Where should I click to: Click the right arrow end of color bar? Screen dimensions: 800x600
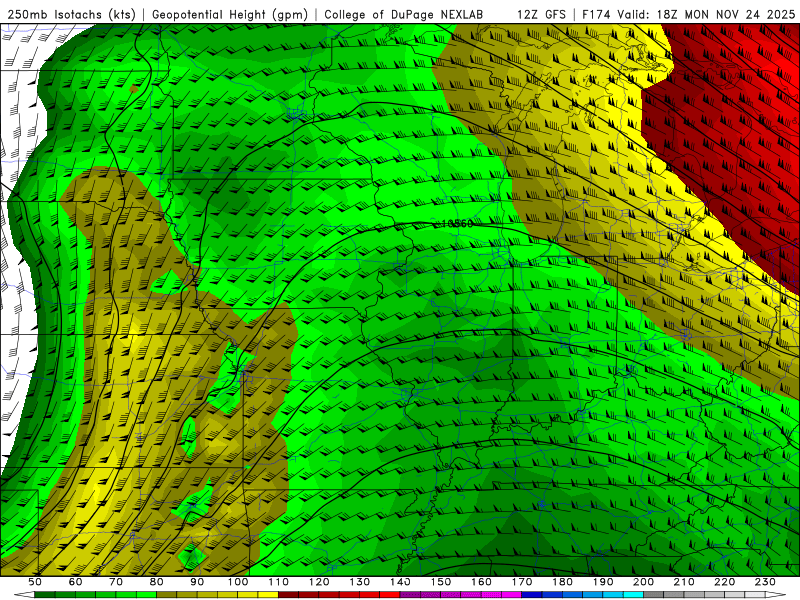(x=776, y=594)
